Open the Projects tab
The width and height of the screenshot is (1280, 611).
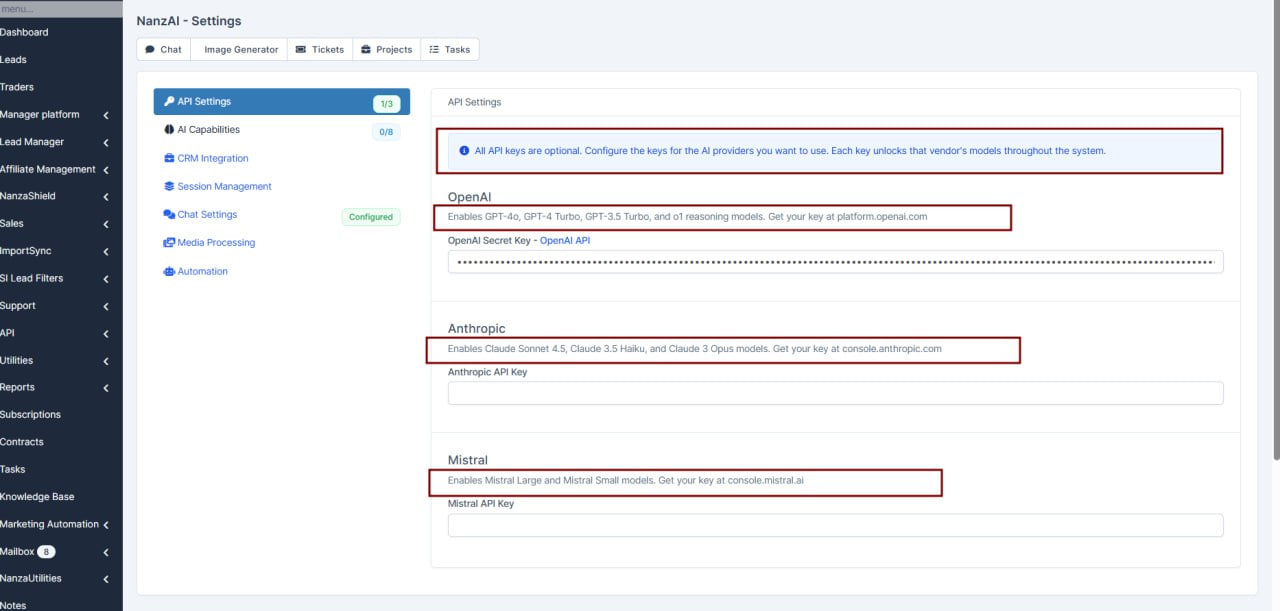pyautogui.click(x=386, y=50)
